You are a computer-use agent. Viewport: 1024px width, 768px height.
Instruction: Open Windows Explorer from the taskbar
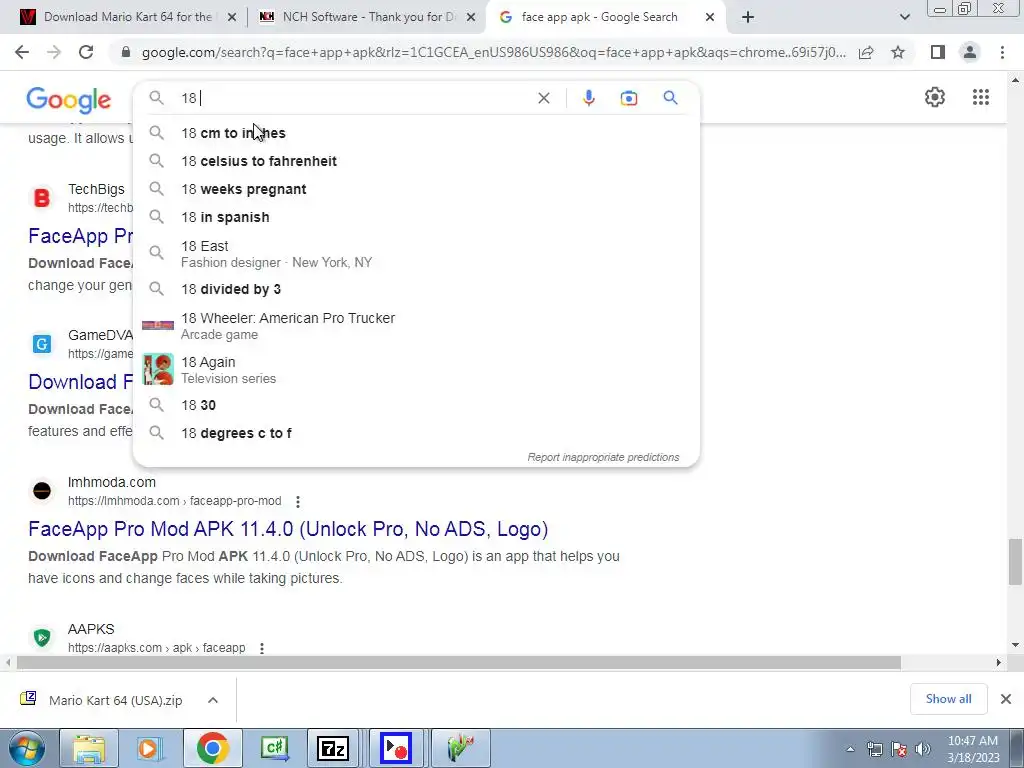[89, 748]
